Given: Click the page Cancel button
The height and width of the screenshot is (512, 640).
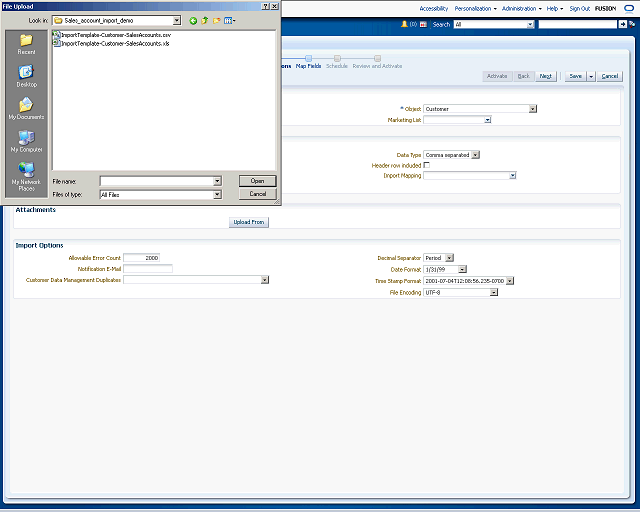Looking at the screenshot, I should (610, 76).
